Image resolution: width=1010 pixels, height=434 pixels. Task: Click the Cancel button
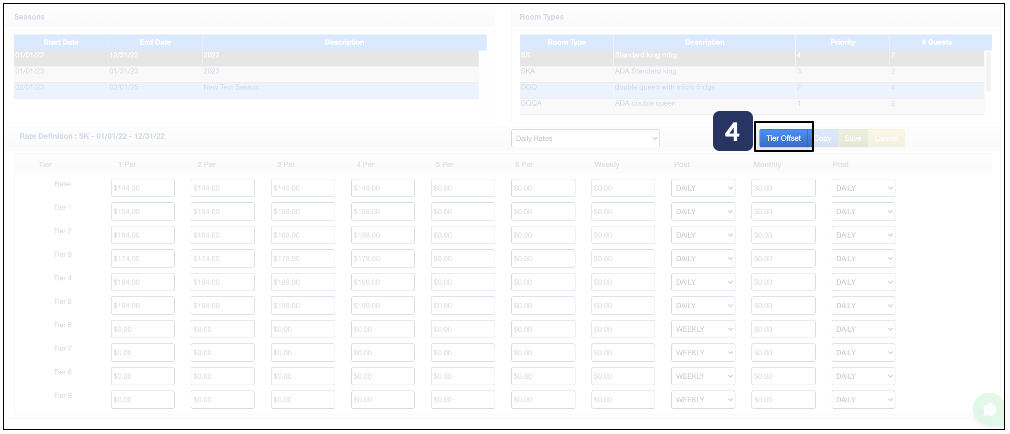(x=887, y=138)
